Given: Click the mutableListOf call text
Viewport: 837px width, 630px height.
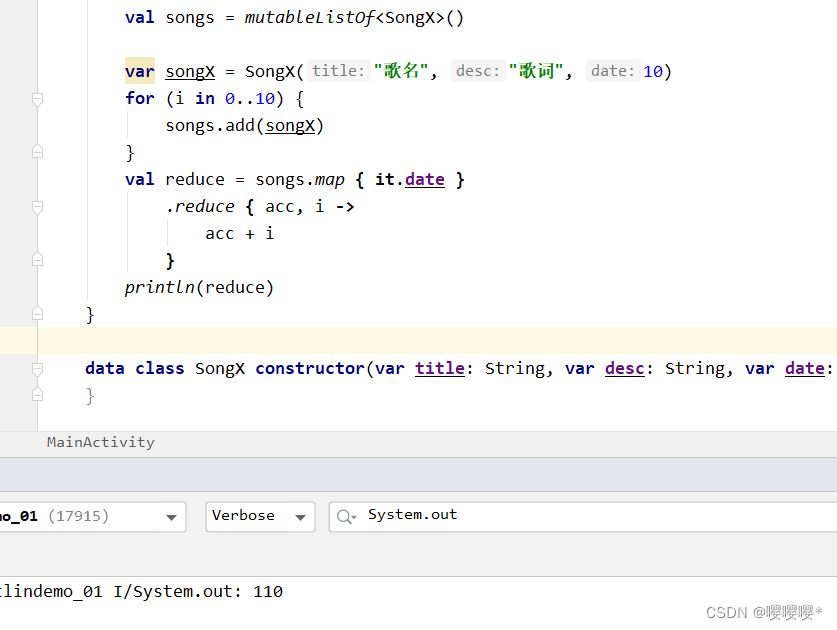Looking at the screenshot, I should (x=310, y=18).
